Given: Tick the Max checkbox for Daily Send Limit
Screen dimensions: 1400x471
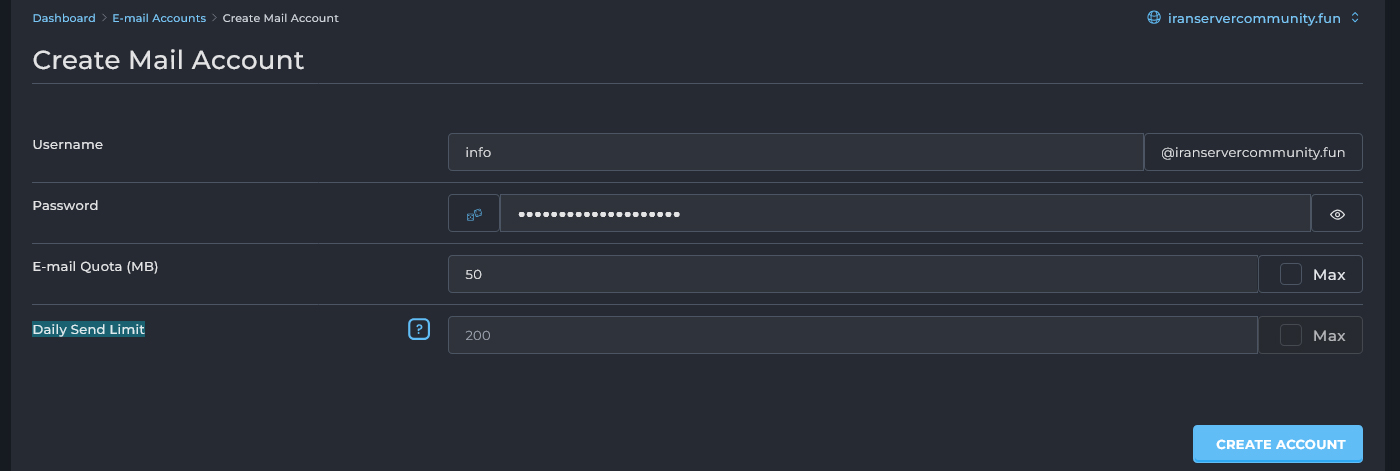Looking at the screenshot, I should 1291,335.
